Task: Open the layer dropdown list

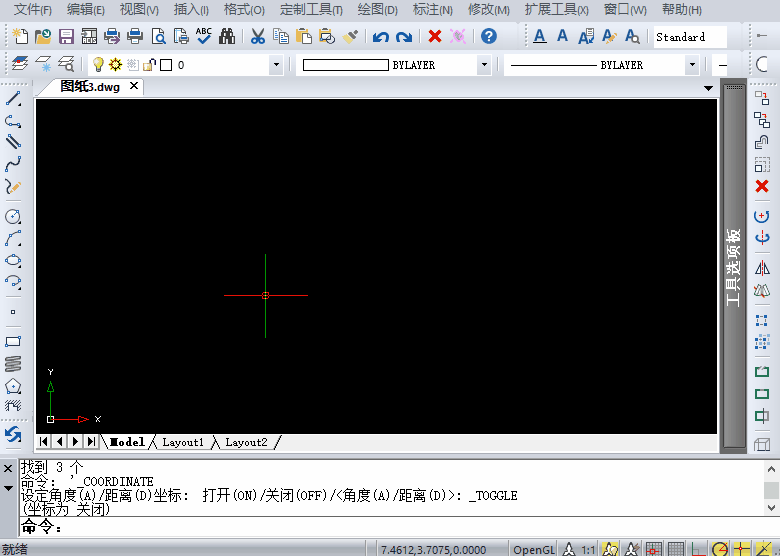Action: pos(276,65)
